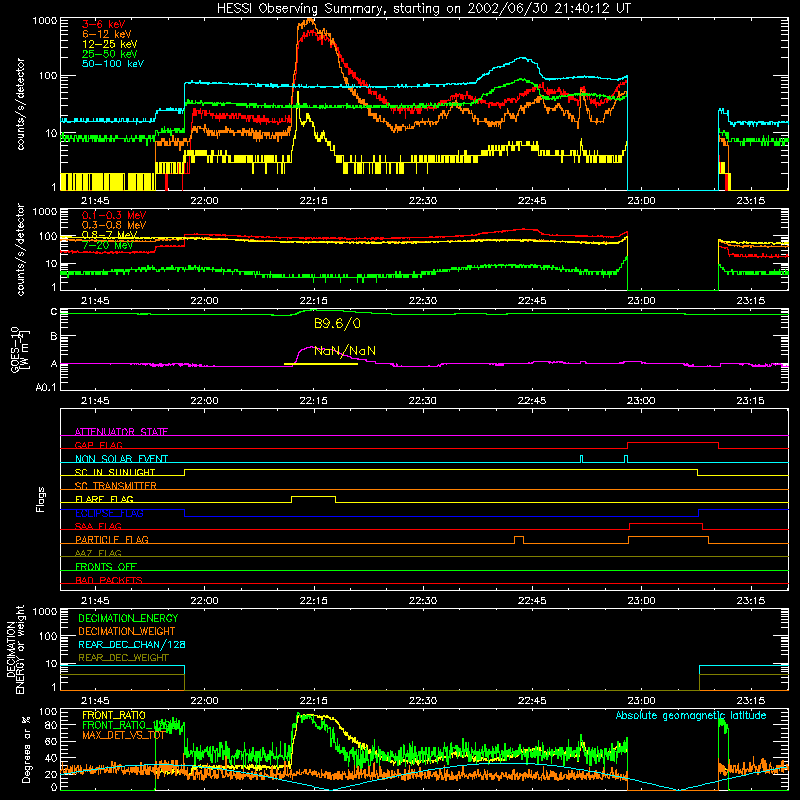Click the SC_TRANSMITTER flag label

[x=116, y=486]
